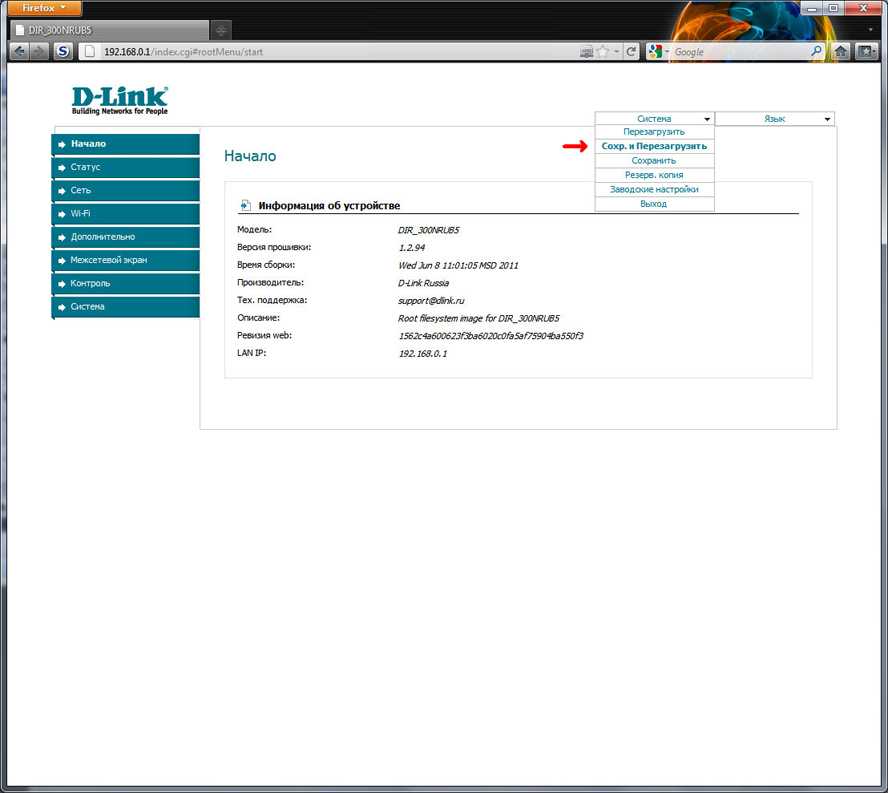Click the S add-on icon in the toolbar

click(x=63, y=52)
